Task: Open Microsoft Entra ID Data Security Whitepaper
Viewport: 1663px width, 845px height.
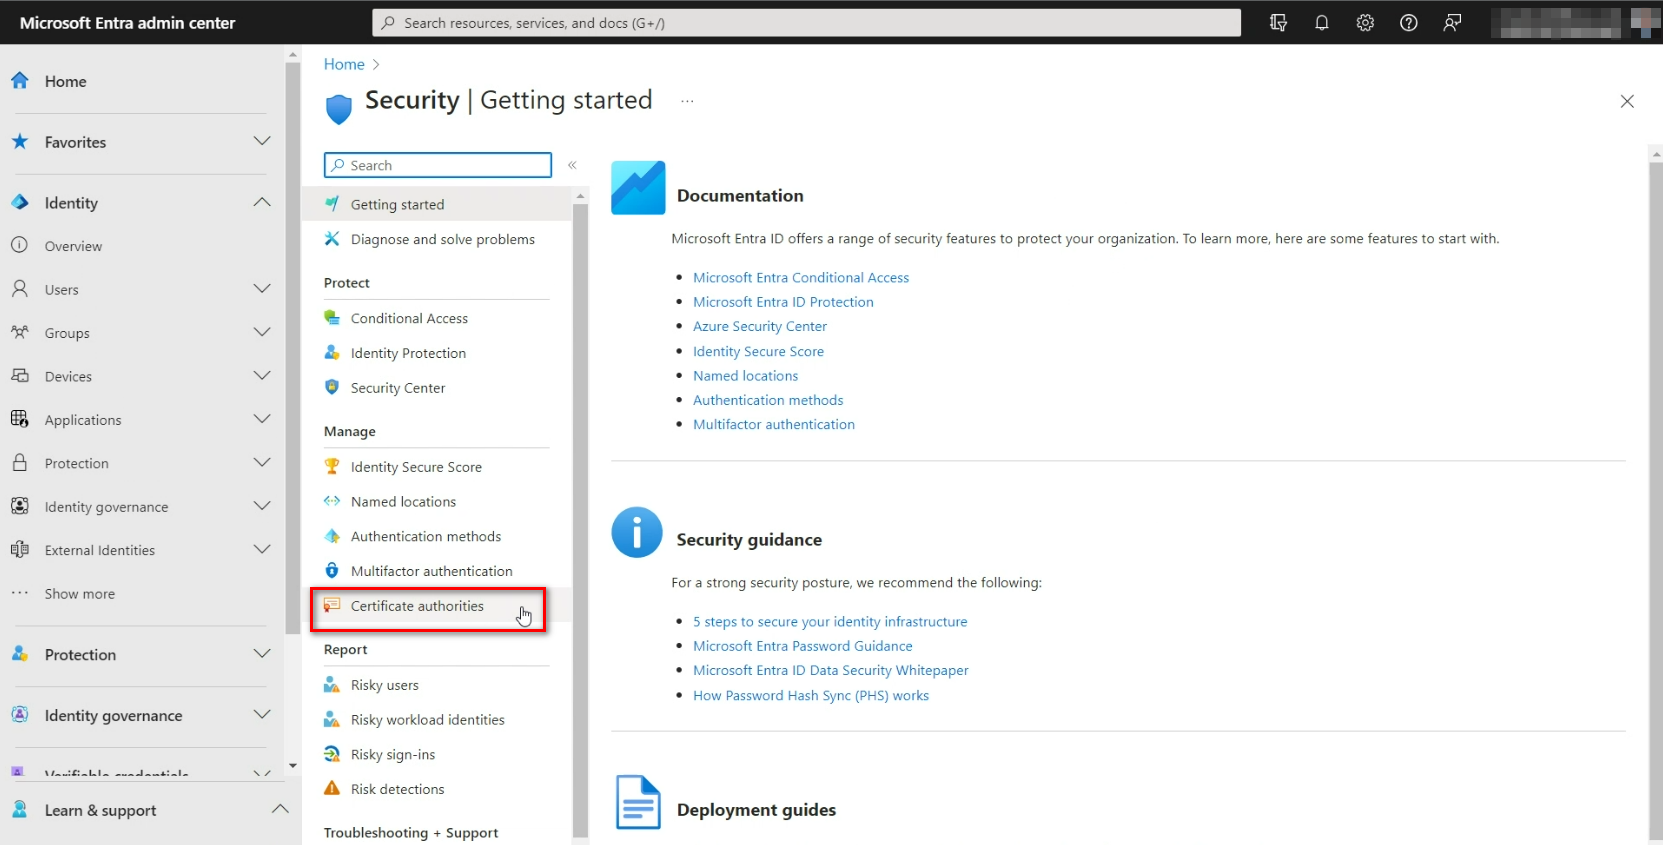Action: (831, 670)
